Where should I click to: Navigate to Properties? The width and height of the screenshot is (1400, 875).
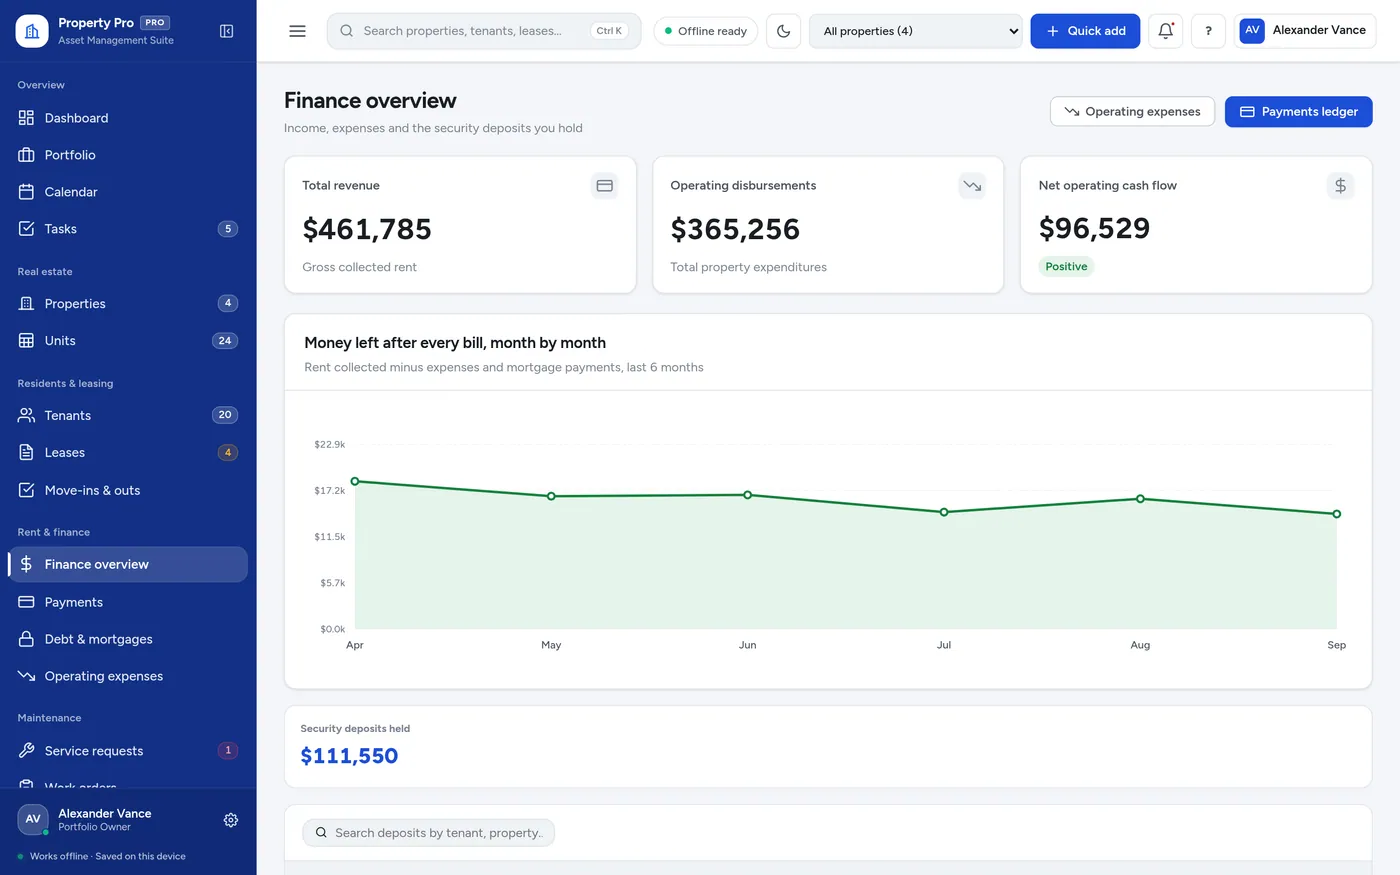(128, 304)
